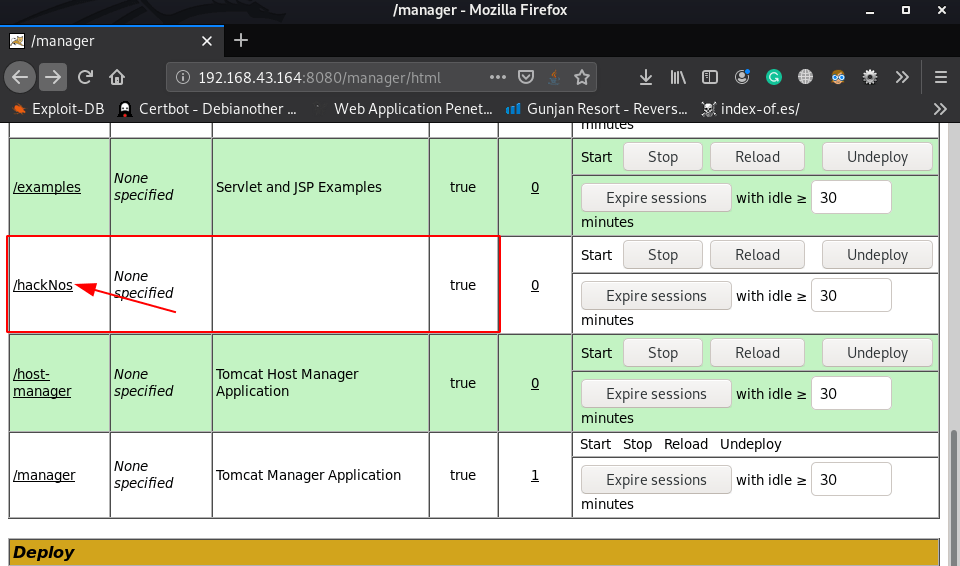Expire sessions for /hackNos
Viewport: 960px width, 566px height.
pos(656,296)
